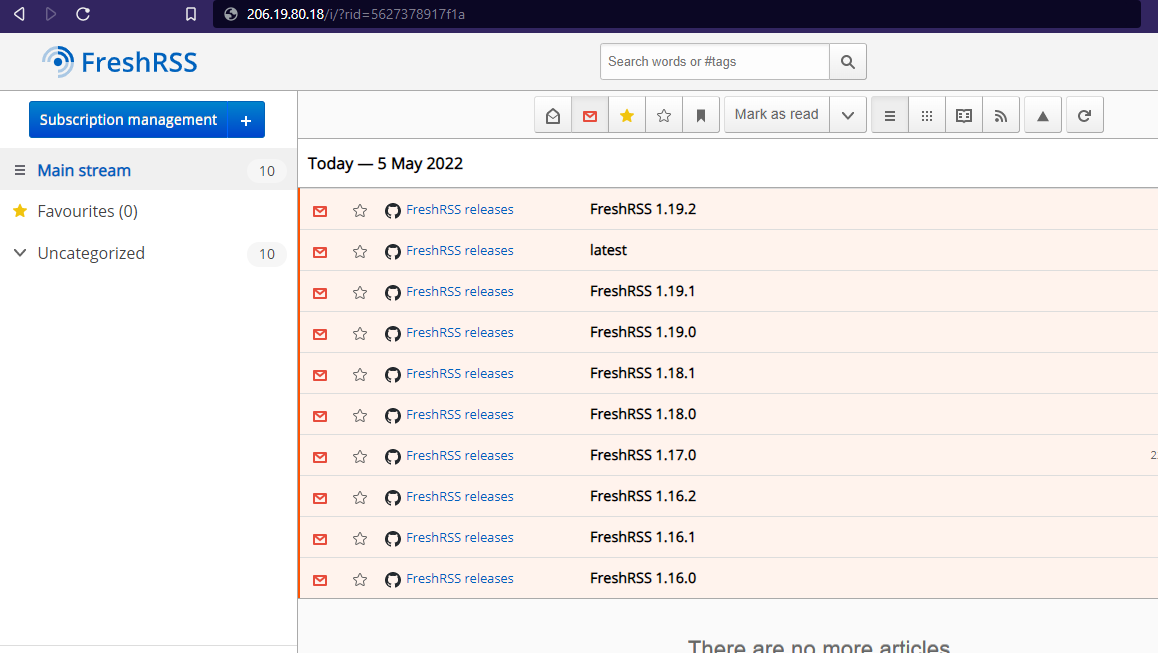Star the FreshRSS 1.19.1 article
Viewport: 1158px width, 653px height.
360,293
